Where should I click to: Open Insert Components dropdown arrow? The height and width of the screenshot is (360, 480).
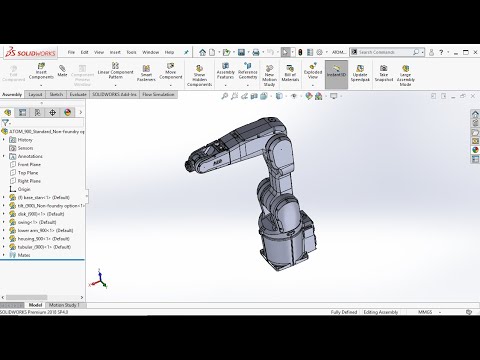41,85
